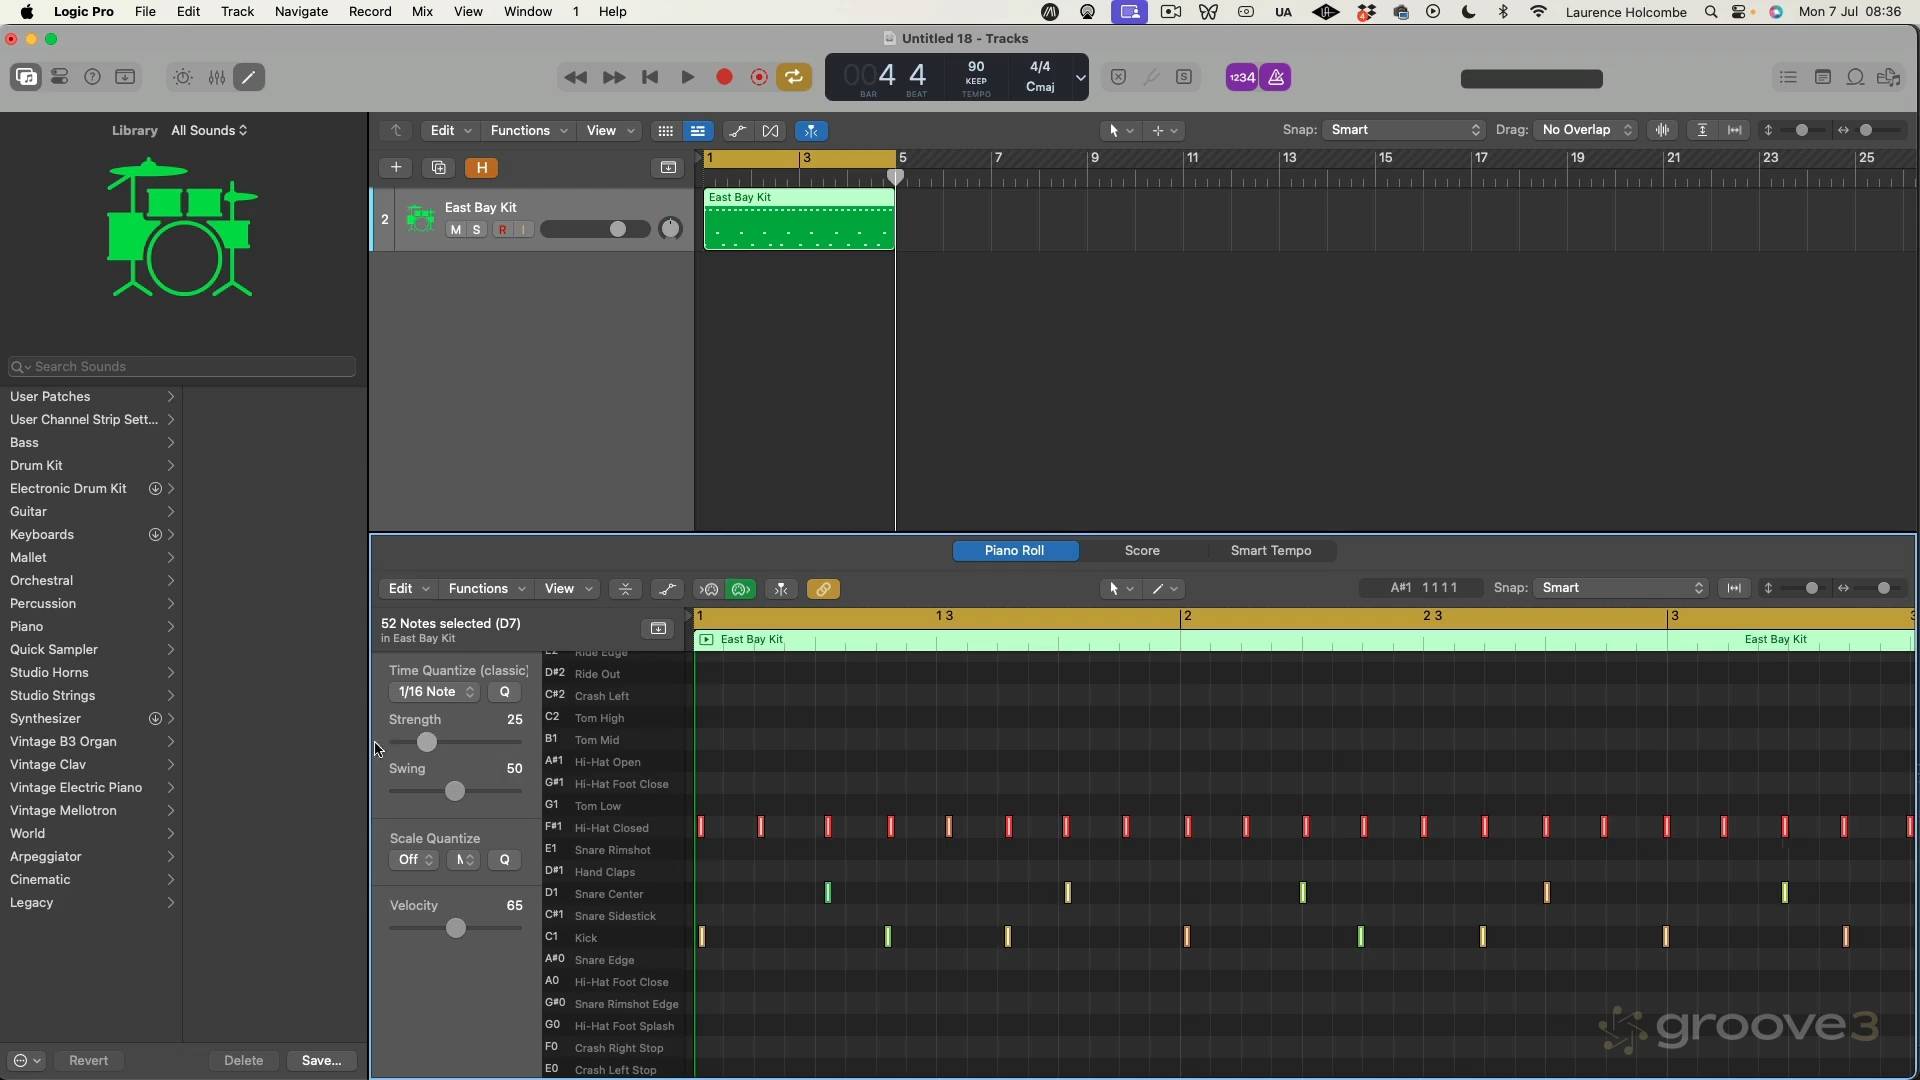Click the Fast Forward transport button
The image size is (1920, 1080).
(614, 77)
